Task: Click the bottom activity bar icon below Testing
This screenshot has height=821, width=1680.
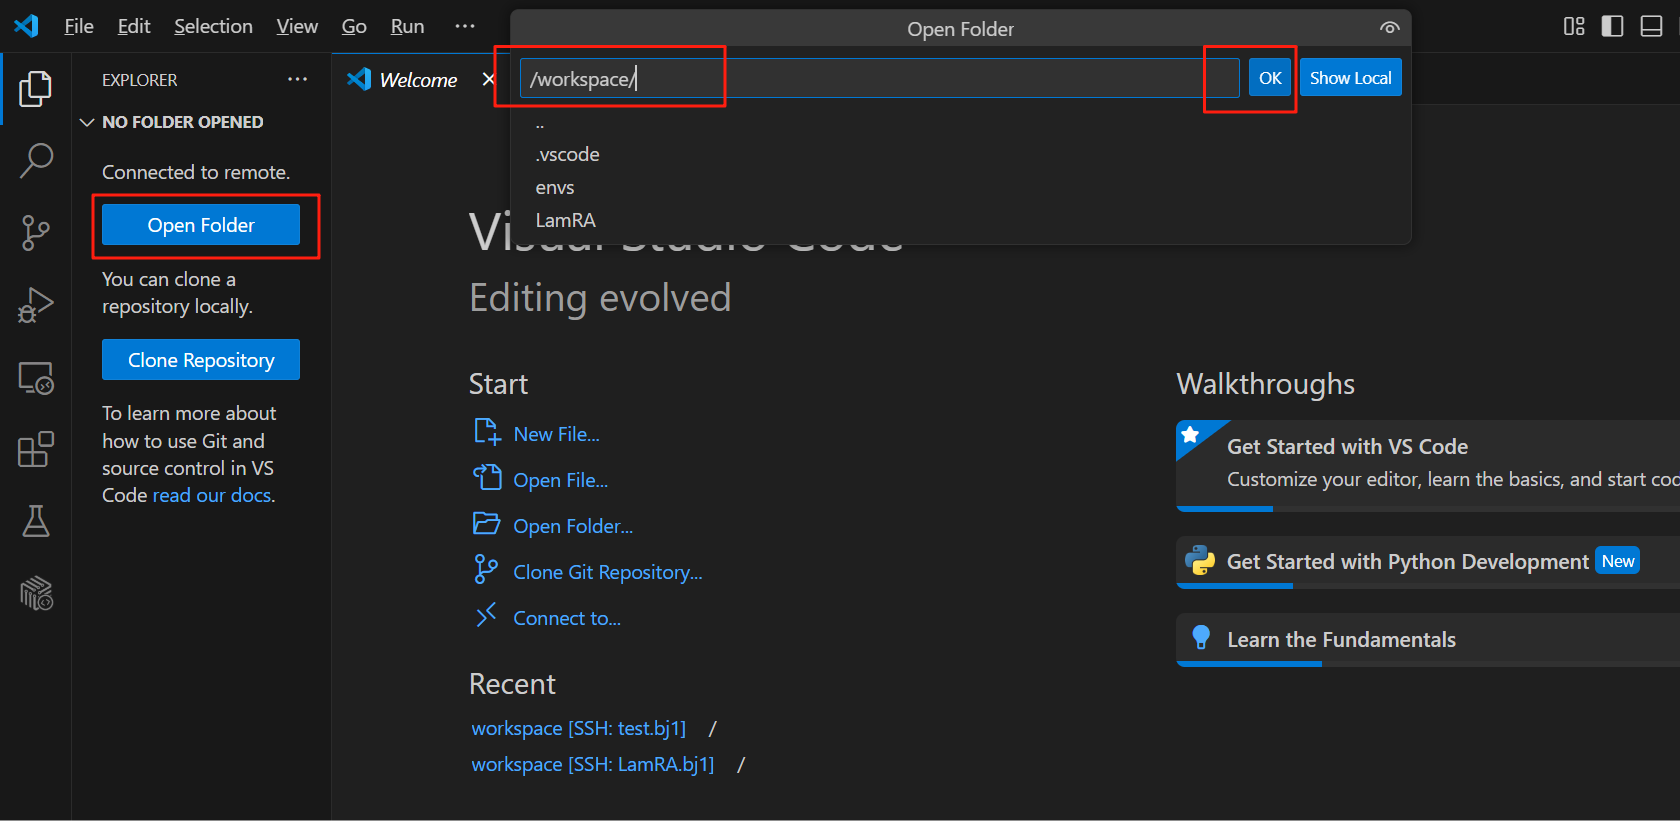Action: click(36, 593)
